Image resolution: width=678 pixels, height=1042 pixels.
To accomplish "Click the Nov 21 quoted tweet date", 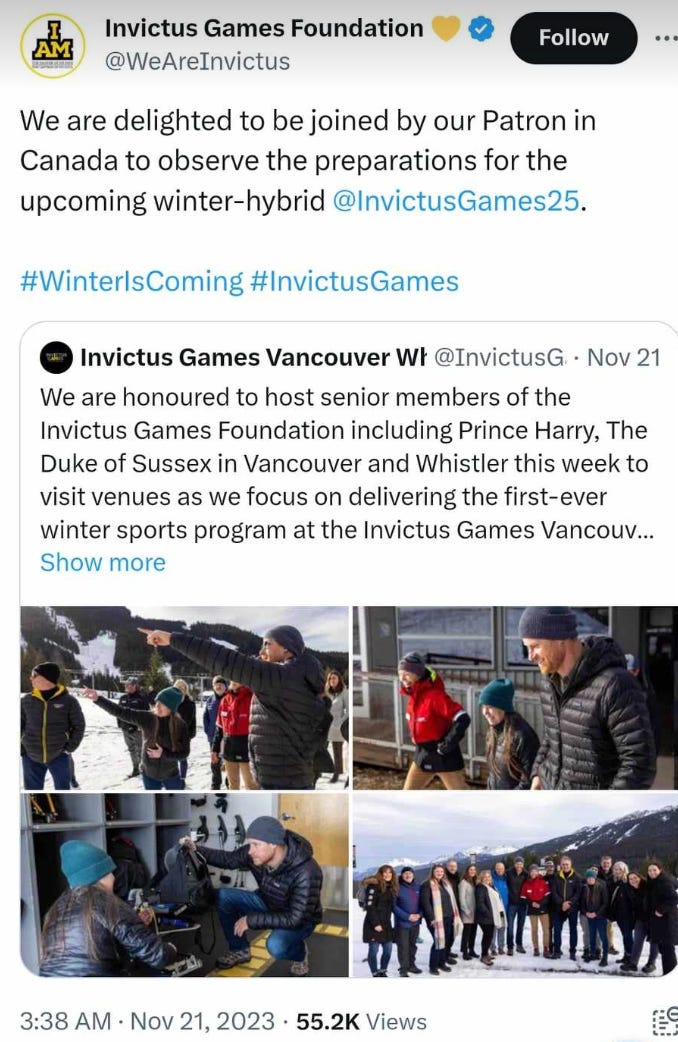I will (623, 358).
